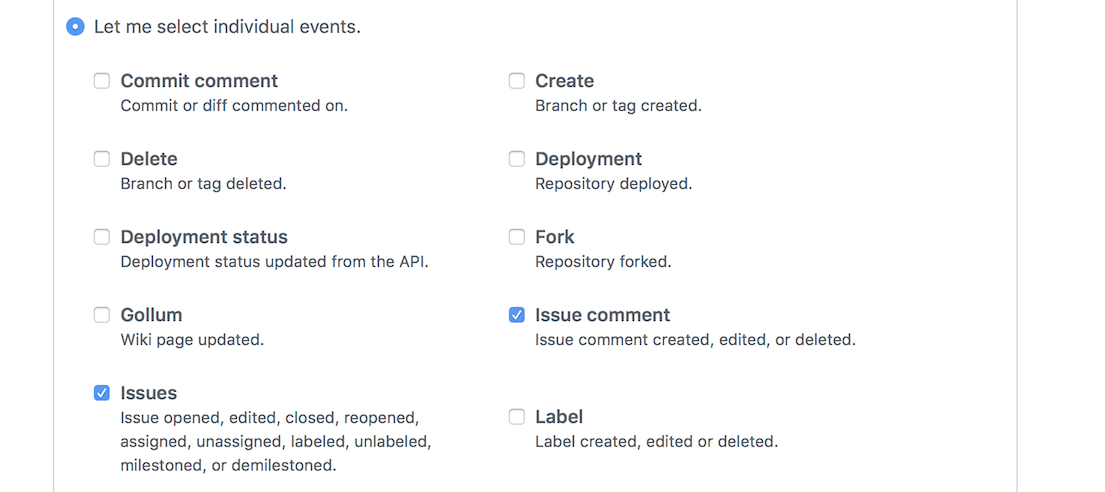Check the Fork event checkbox
This screenshot has width=1105, height=492.
coord(517,237)
